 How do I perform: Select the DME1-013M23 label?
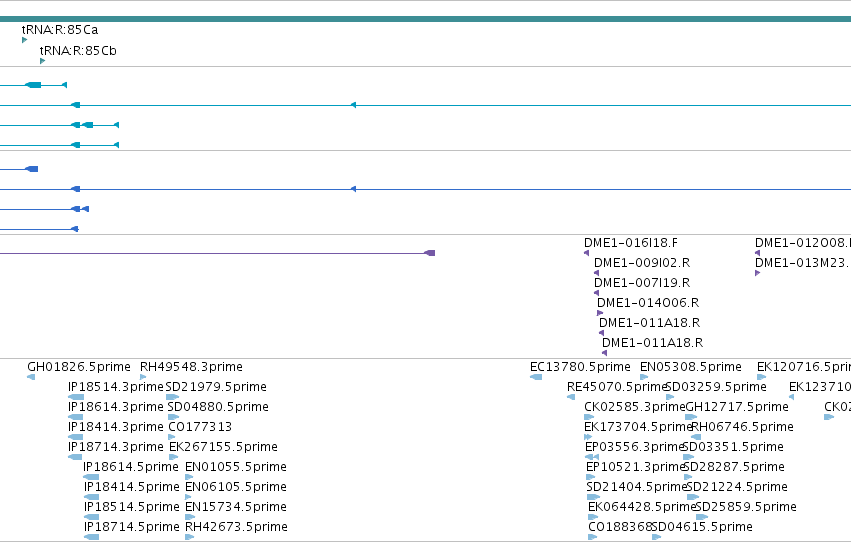point(803,263)
